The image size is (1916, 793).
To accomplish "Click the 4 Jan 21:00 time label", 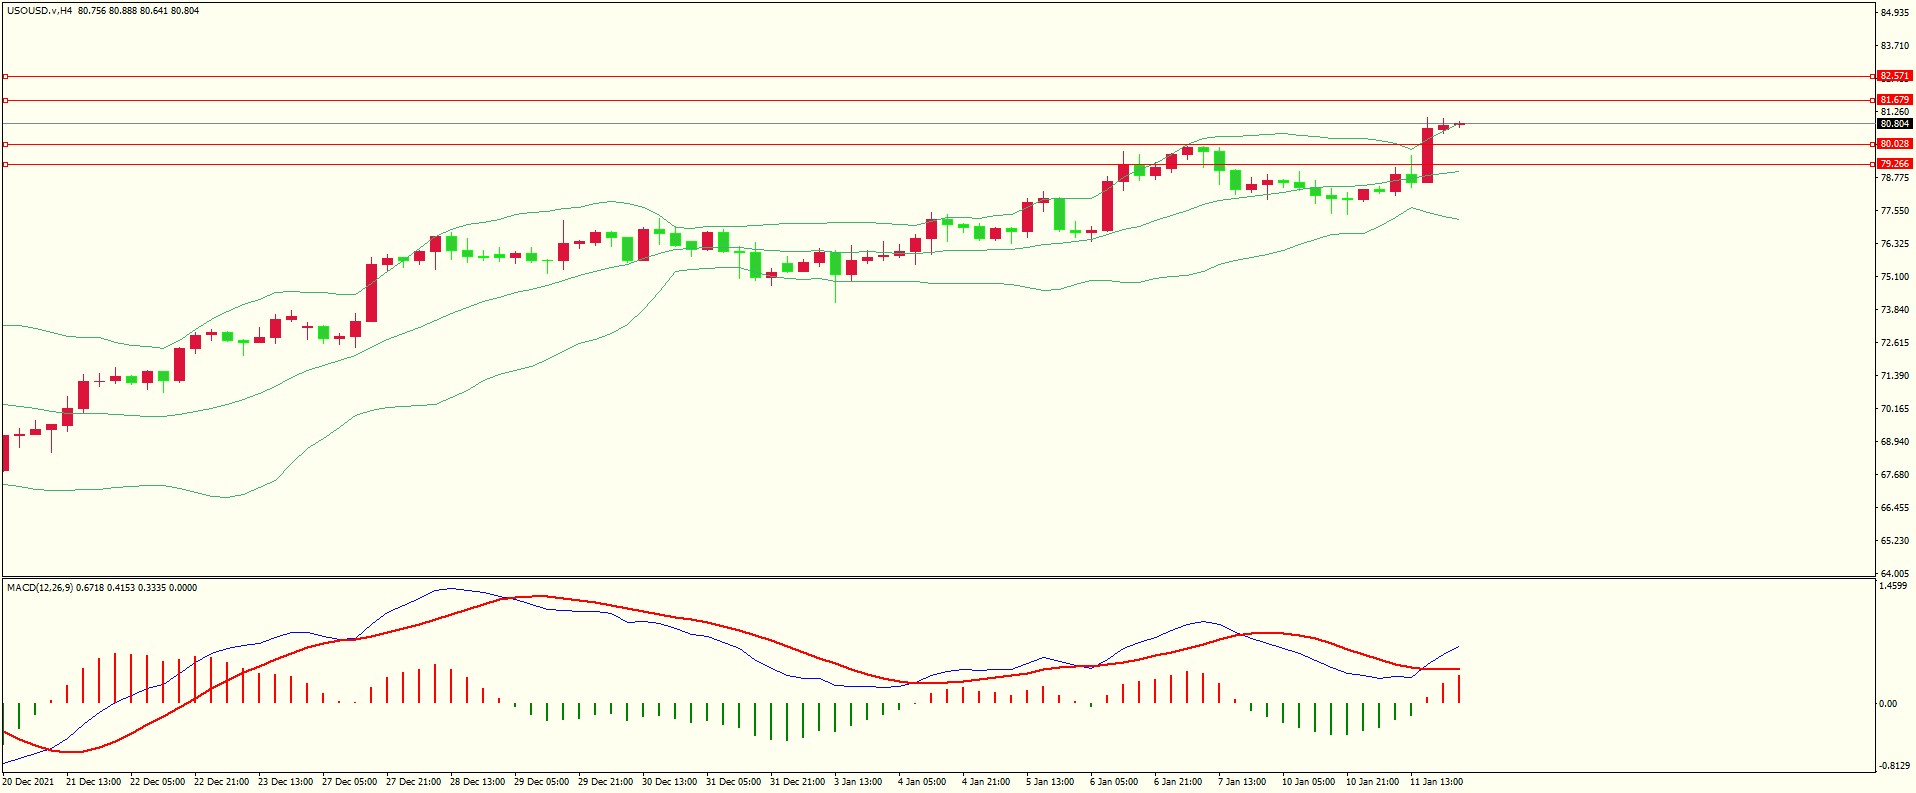I will (986, 782).
